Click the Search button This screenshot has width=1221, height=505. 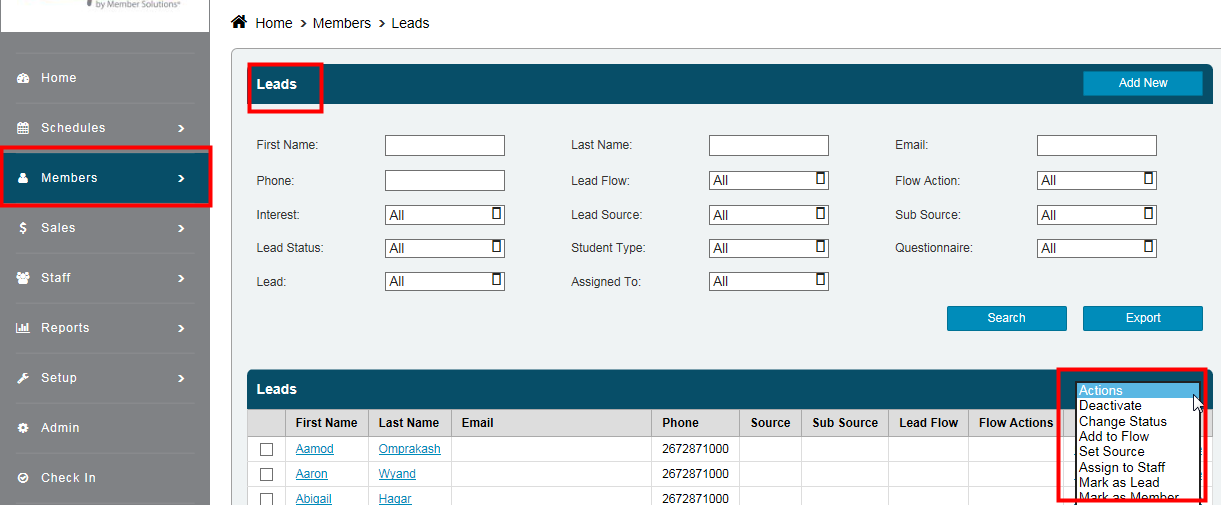1006,318
